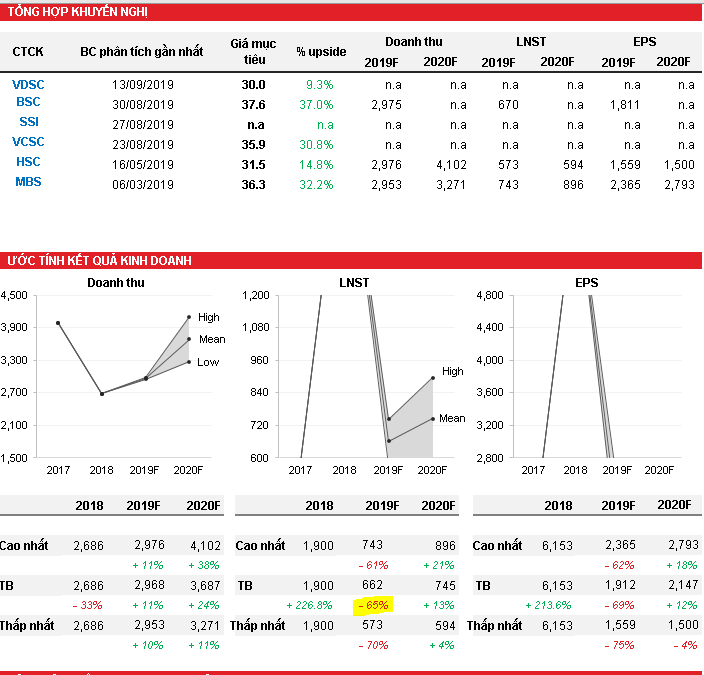Click the BSC brokerage link
The width and height of the screenshot is (704, 675).
[x=28, y=102]
